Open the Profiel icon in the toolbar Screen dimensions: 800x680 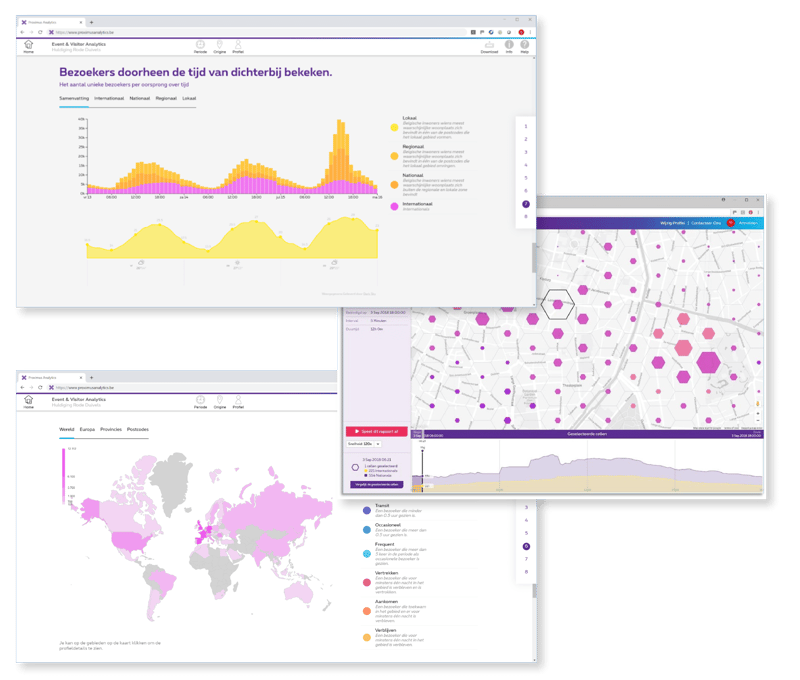coord(237,44)
